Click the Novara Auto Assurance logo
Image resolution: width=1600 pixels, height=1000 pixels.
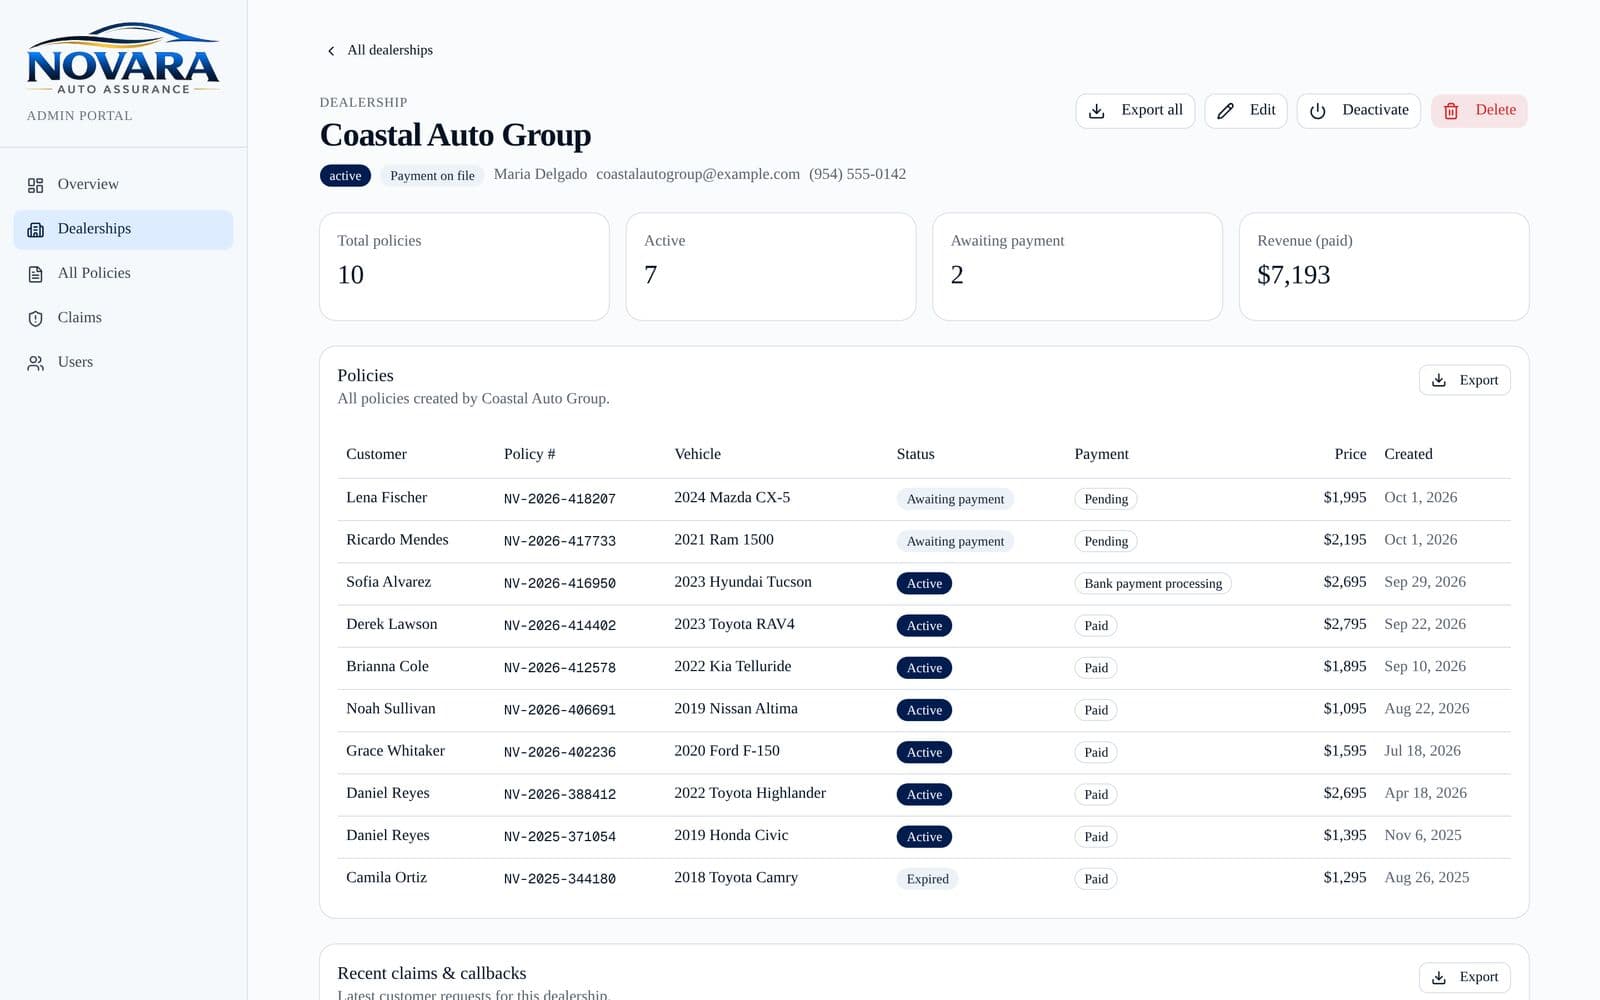pos(123,59)
